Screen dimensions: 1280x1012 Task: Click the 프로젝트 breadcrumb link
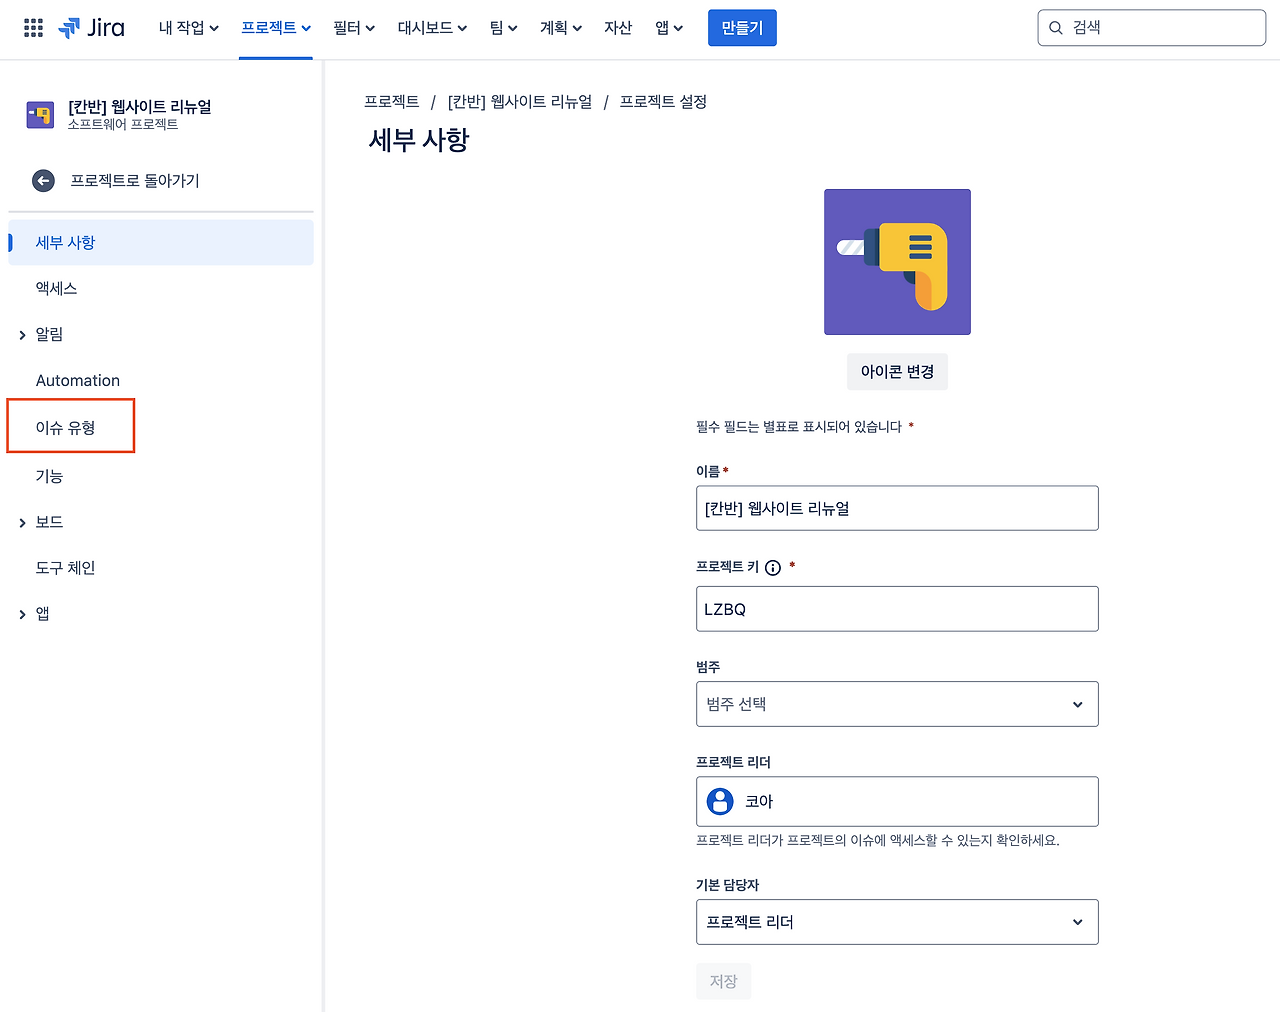tap(392, 102)
